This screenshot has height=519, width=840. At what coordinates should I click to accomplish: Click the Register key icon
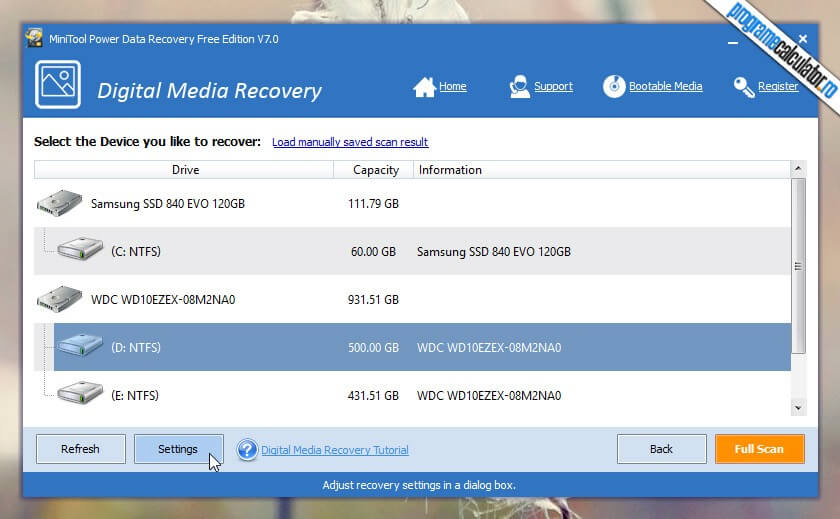744,87
